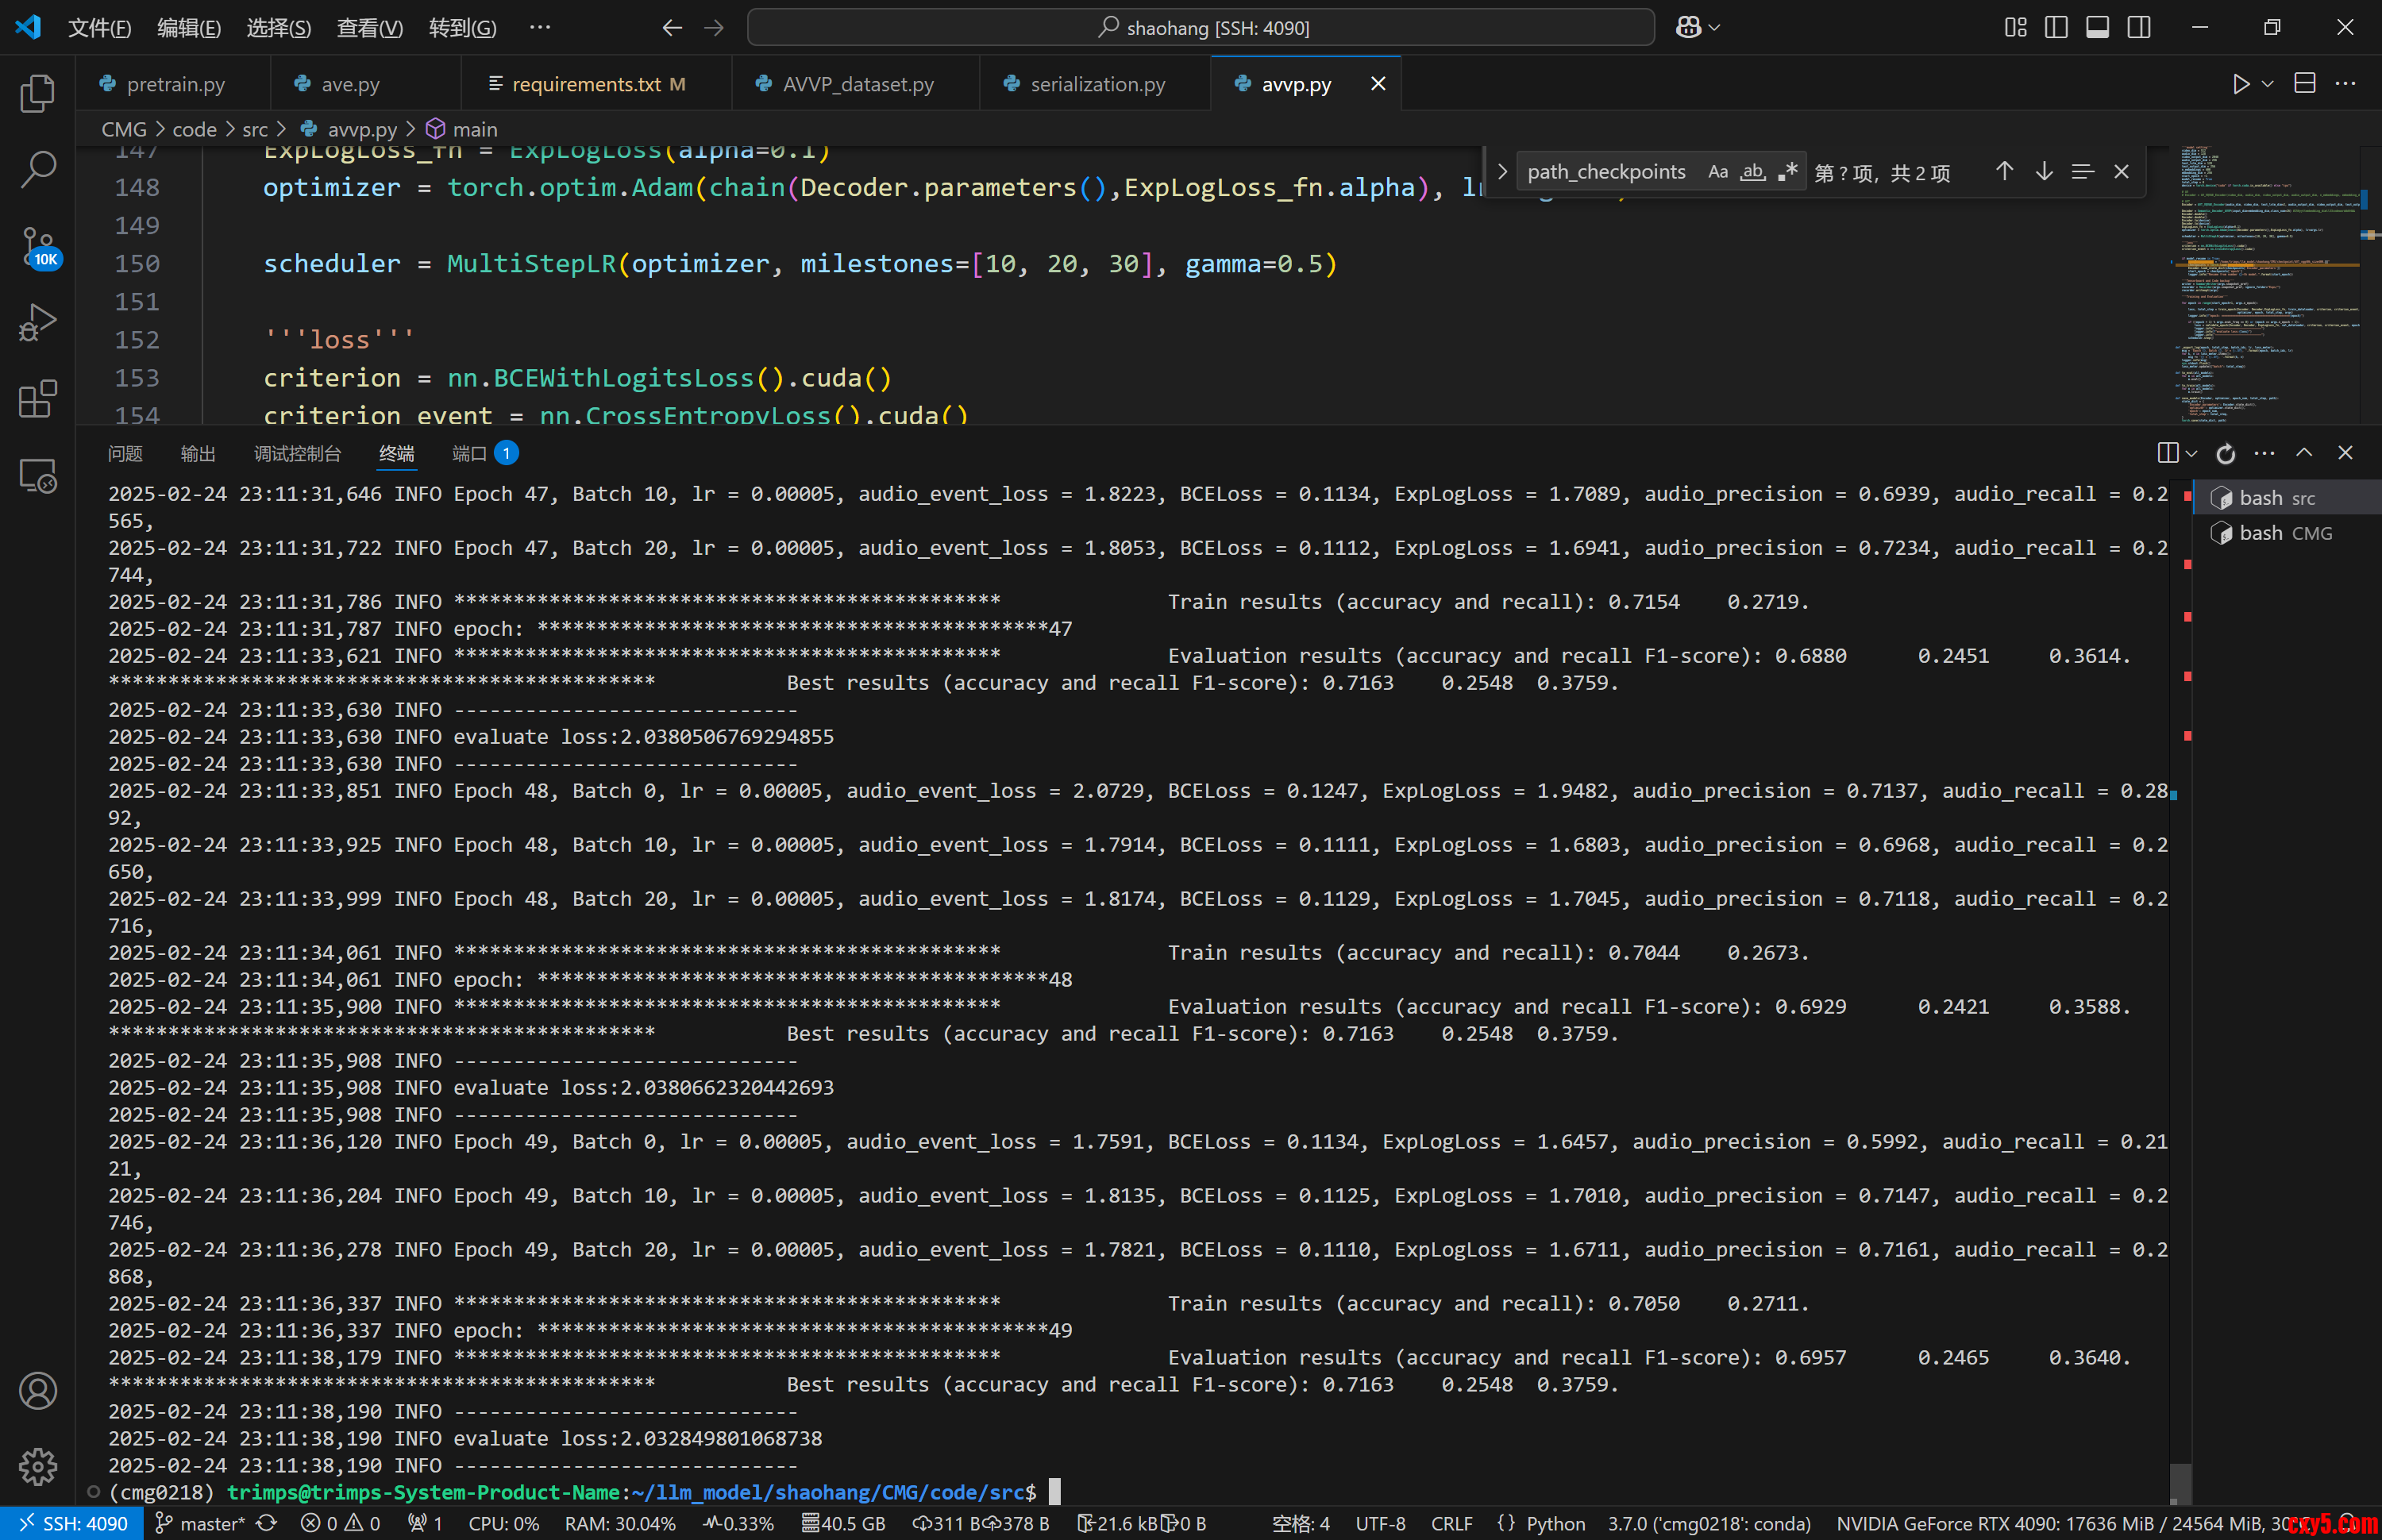
Task: Go to next match in find widget
Action: click(2044, 172)
